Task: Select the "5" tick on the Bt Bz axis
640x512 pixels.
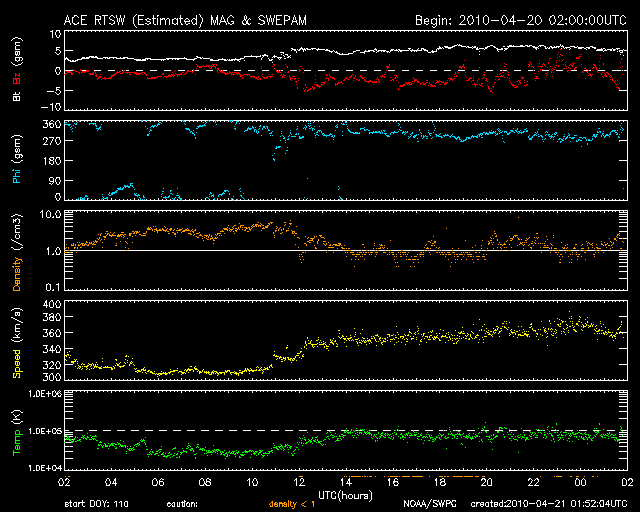Action: [x=58, y=51]
